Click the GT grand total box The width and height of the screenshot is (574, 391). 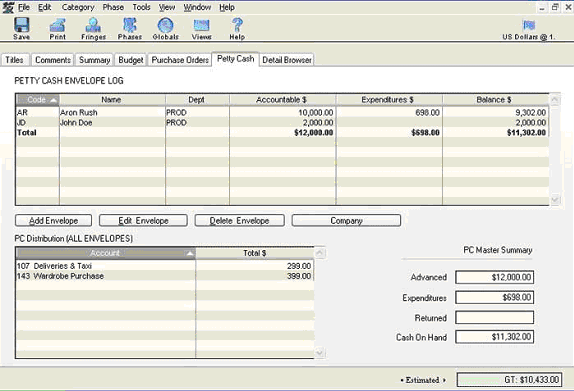point(509,380)
